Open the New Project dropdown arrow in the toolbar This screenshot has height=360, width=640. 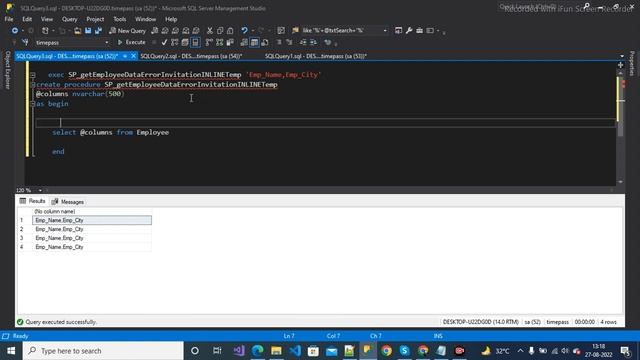click(x=53, y=31)
